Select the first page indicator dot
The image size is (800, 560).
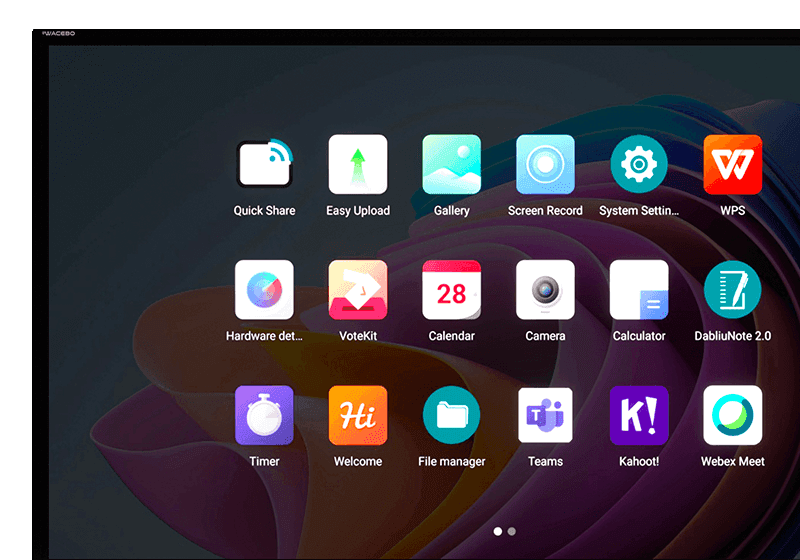click(x=497, y=531)
